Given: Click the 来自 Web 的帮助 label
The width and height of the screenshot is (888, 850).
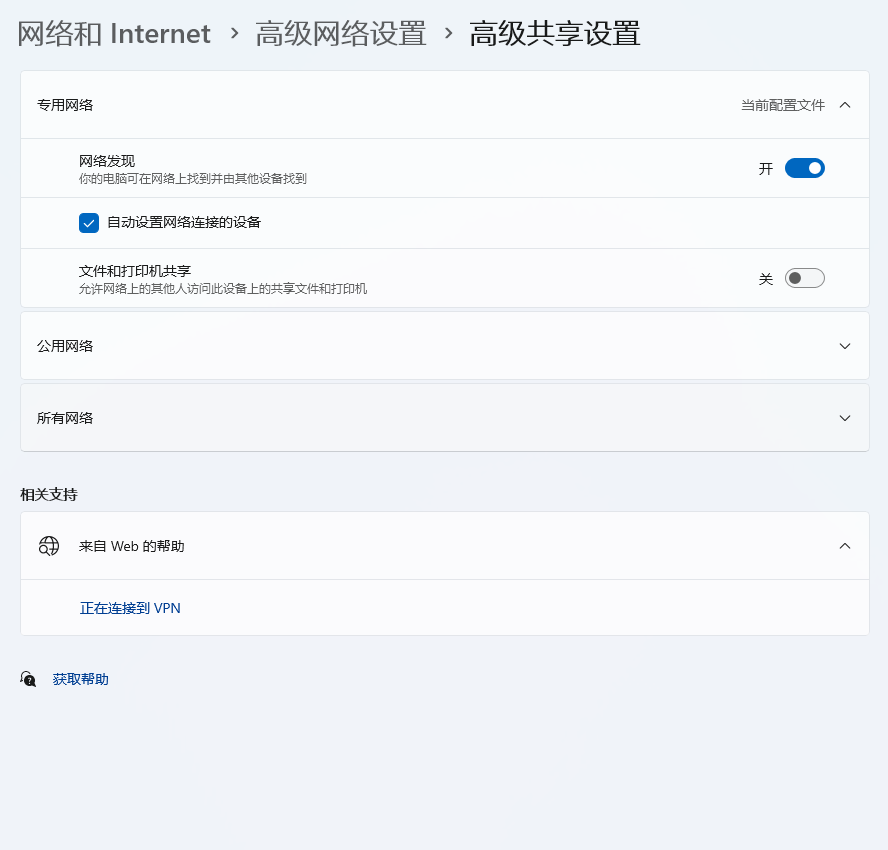Looking at the screenshot, I should point(131,546).
